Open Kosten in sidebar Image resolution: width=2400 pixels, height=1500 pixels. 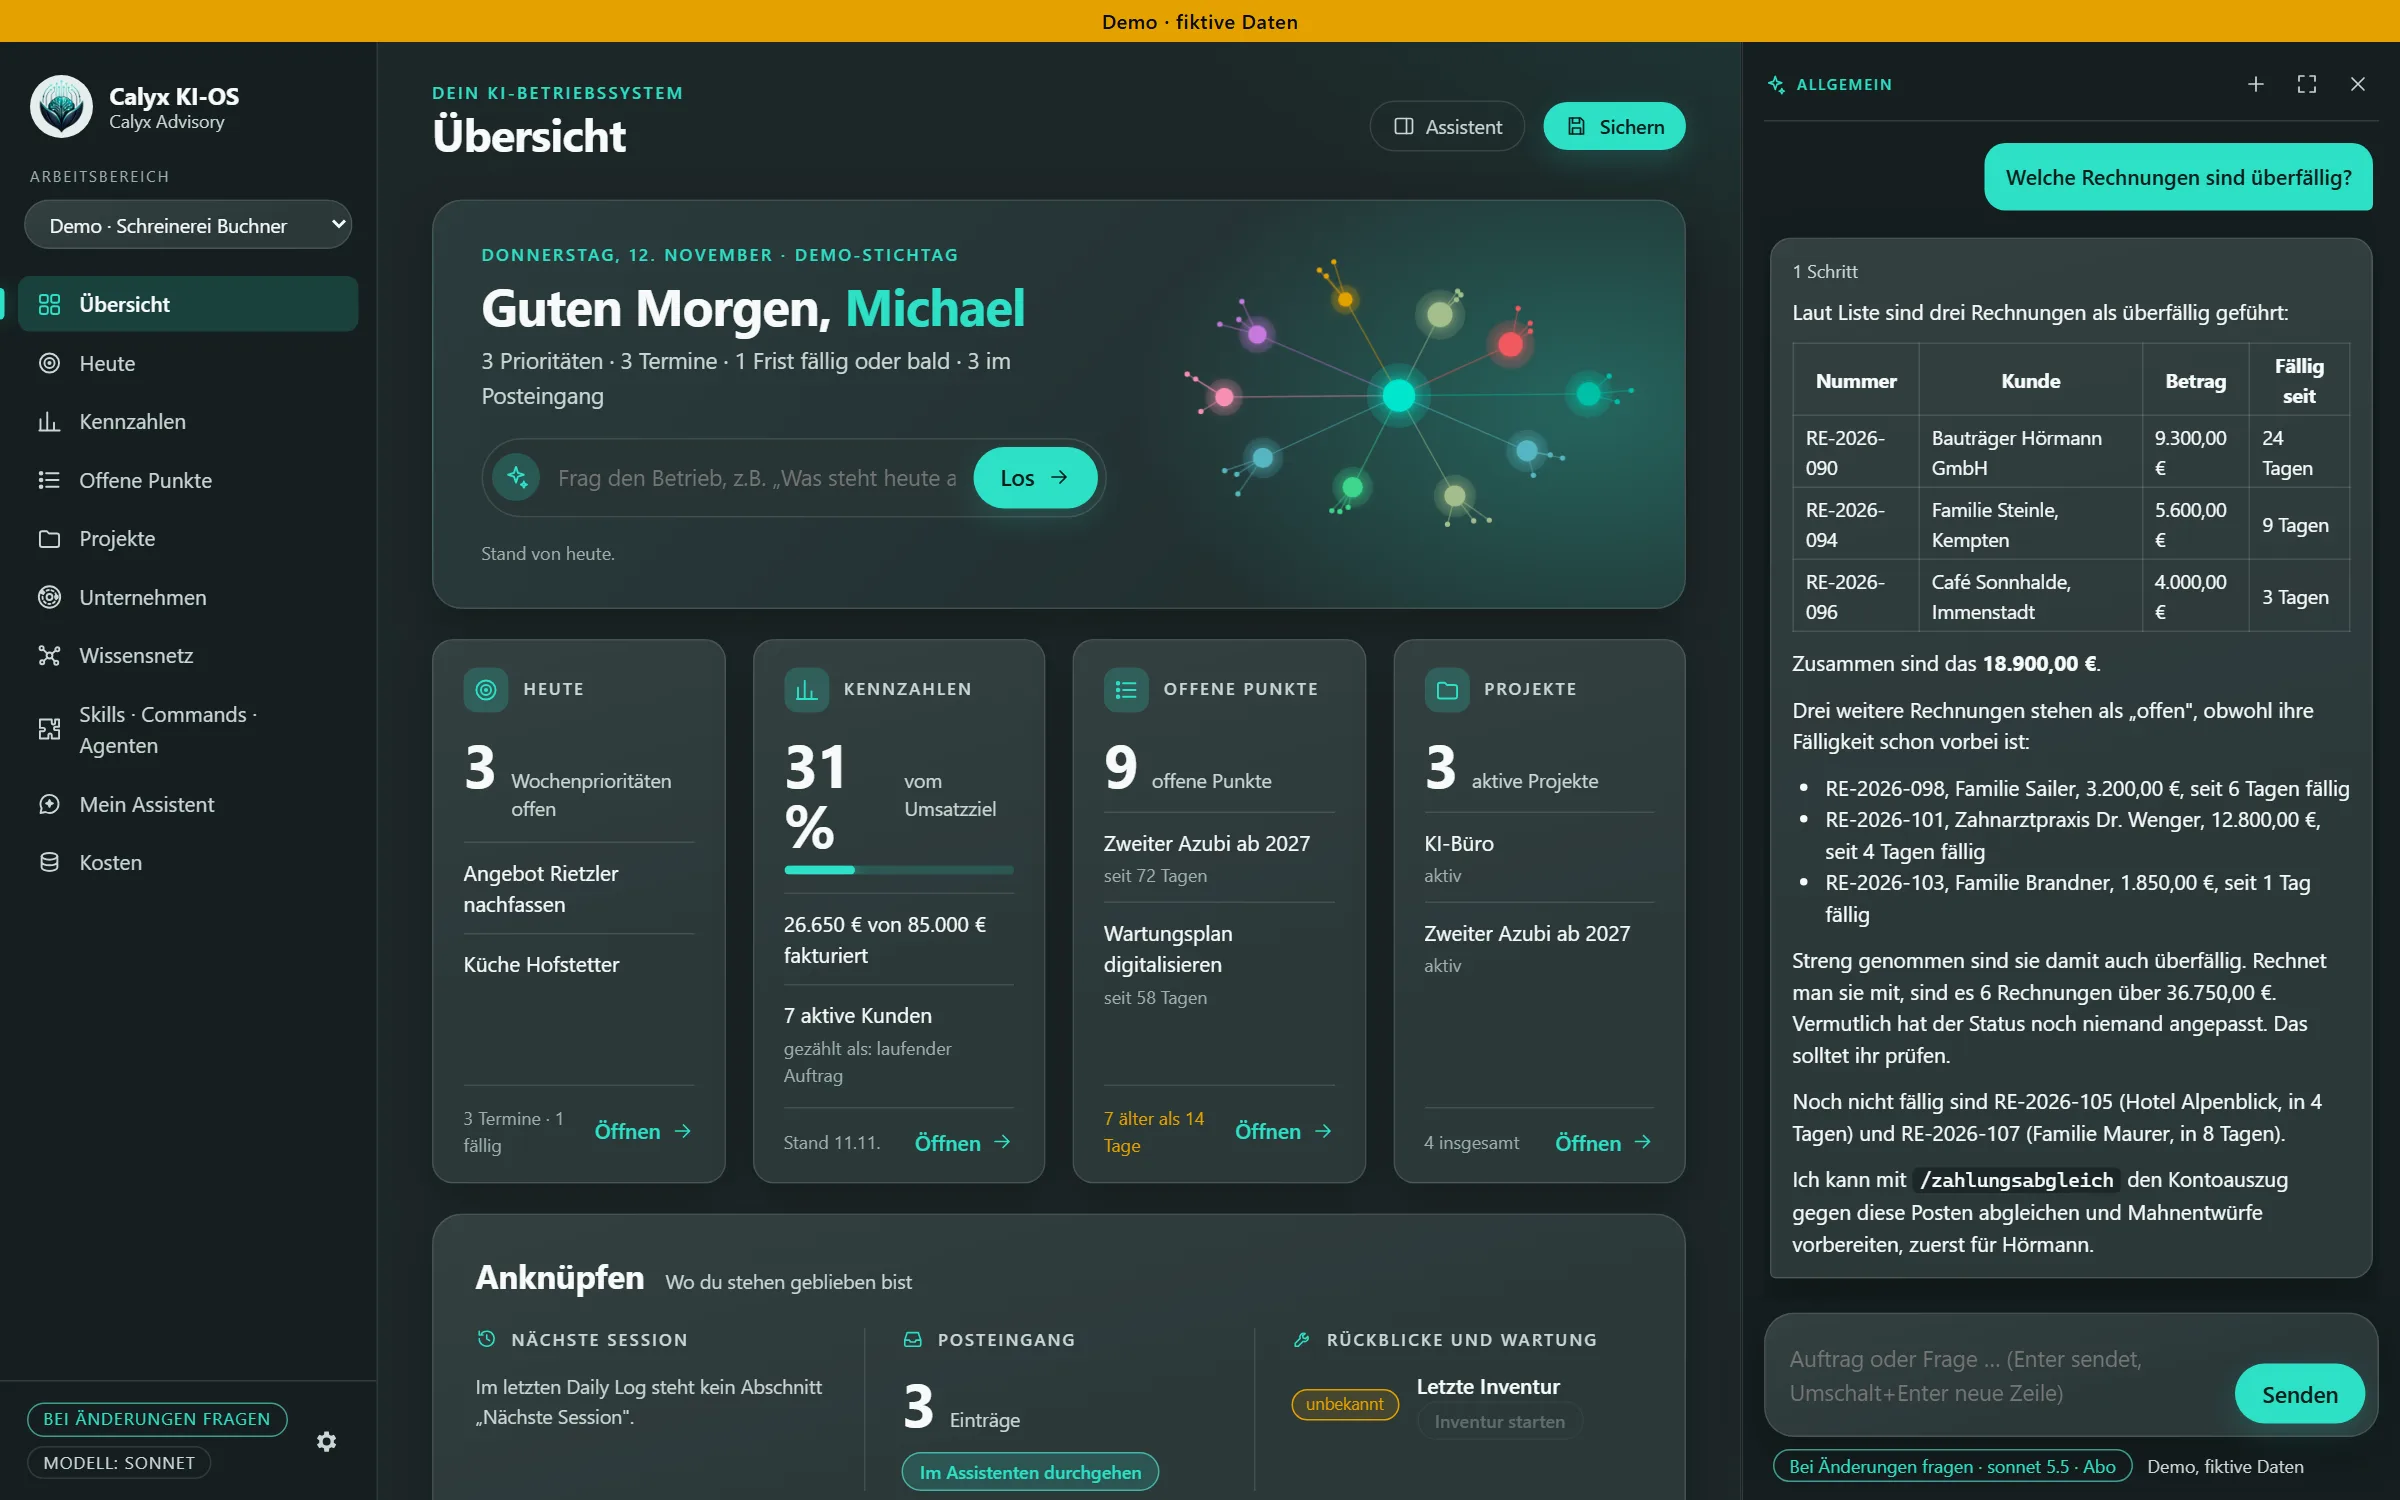click(x=188, y=862)
